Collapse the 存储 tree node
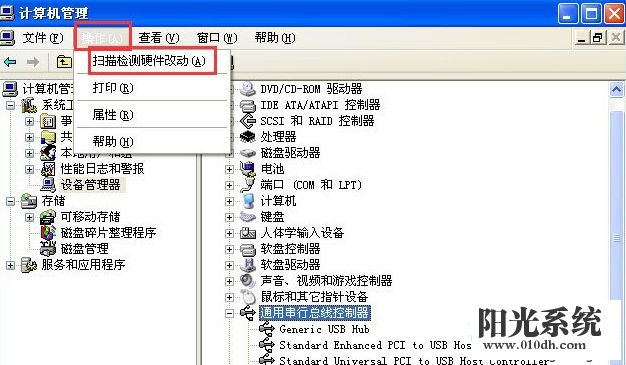This screenshot has width=626, height=365. [10, 201]
